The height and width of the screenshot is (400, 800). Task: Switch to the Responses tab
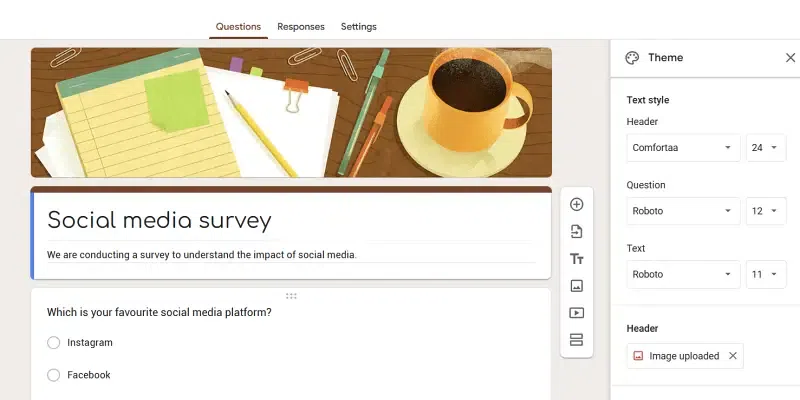pyautogui.click(x=300, y=26)
